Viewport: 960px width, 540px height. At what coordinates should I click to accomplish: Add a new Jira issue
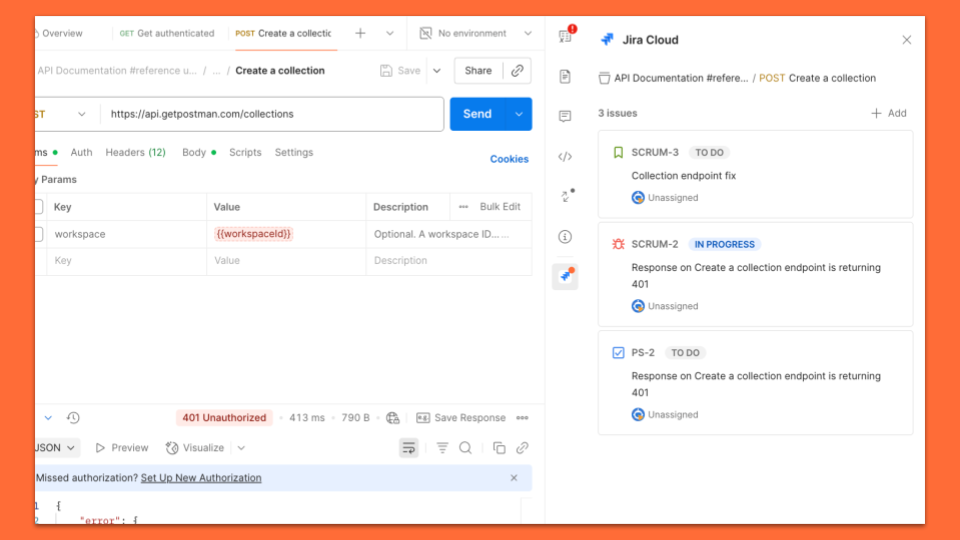pos(888,113)
